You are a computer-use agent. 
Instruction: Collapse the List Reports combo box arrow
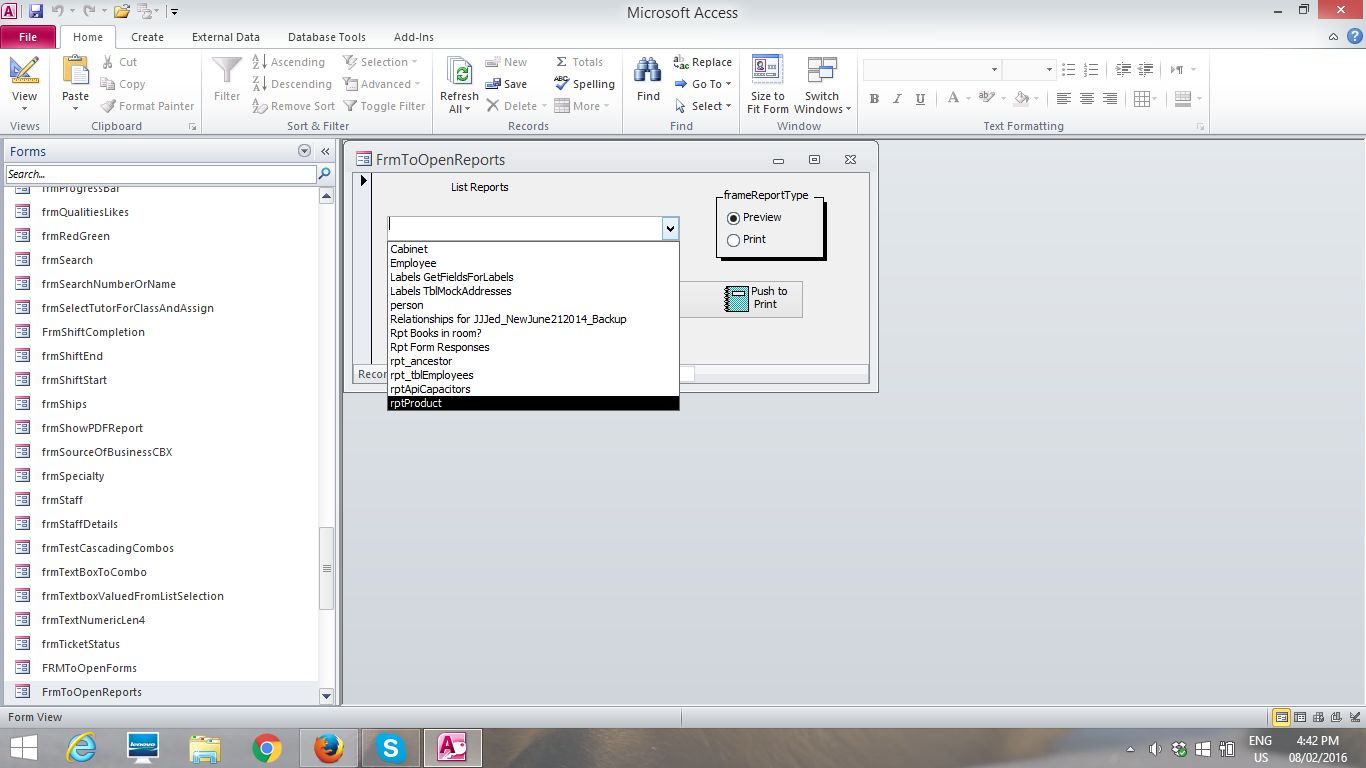click(670, 229)
